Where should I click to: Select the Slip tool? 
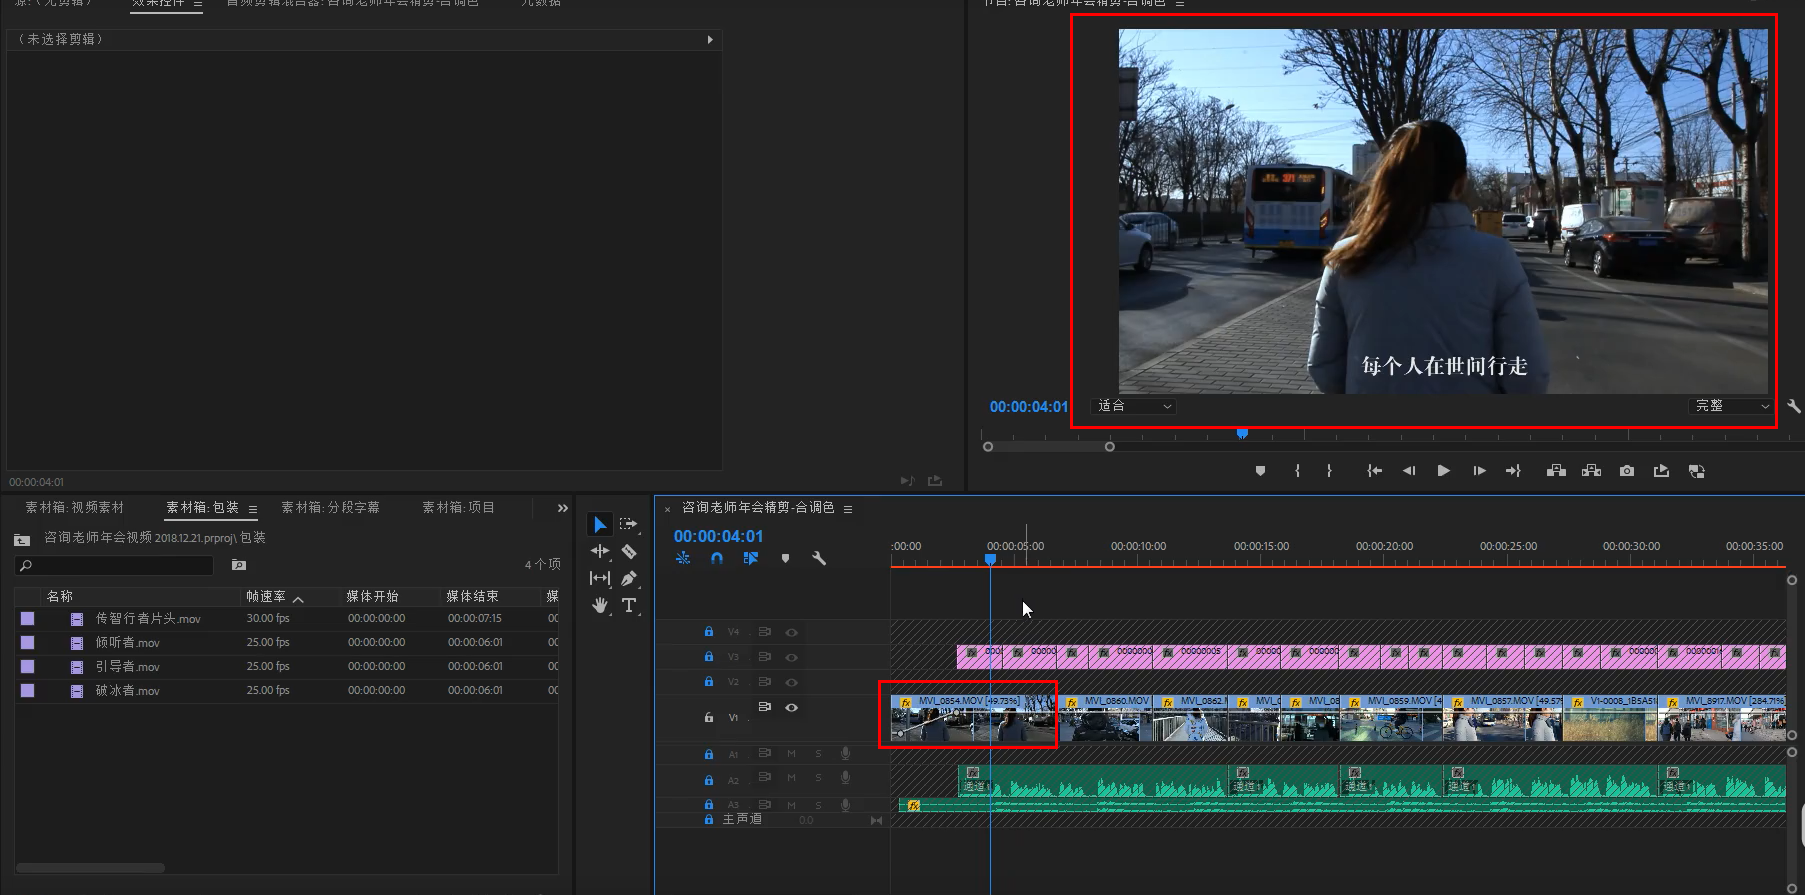point(599,578)
